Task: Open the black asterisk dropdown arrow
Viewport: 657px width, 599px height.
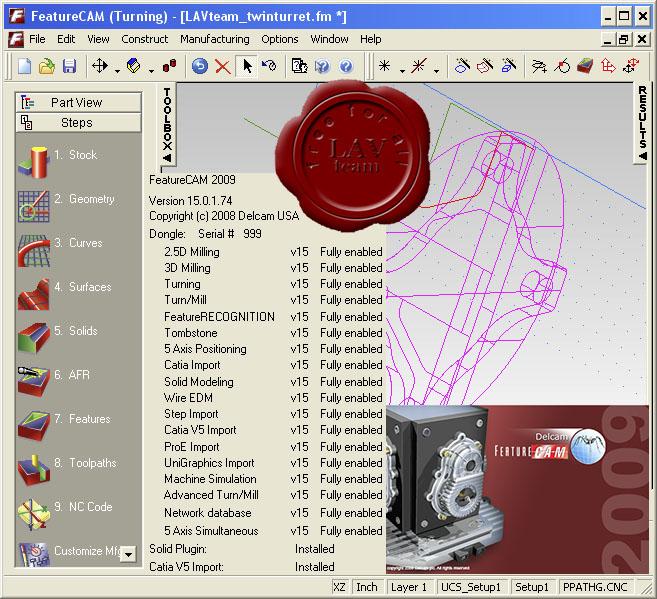Action: (402, 71)
